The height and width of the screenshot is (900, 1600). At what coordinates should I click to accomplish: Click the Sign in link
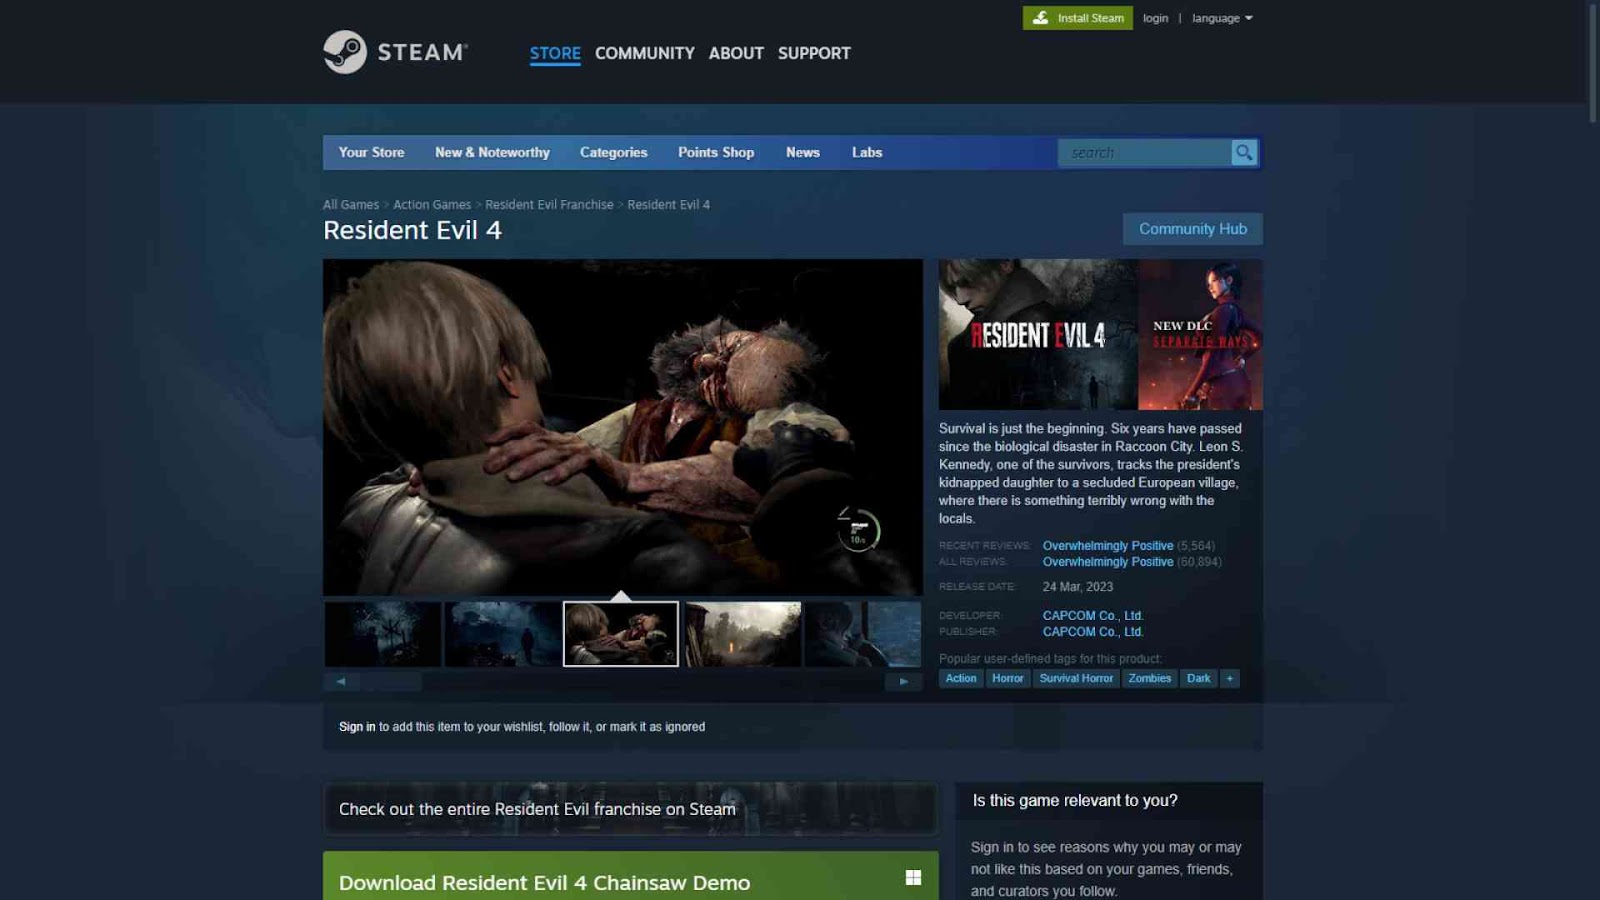pyautogui.click(x=357, y=727)
